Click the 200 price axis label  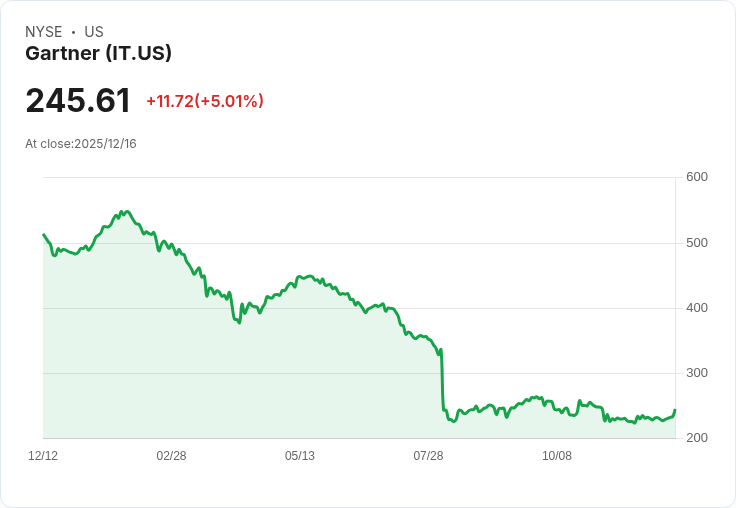coord(697,438)
